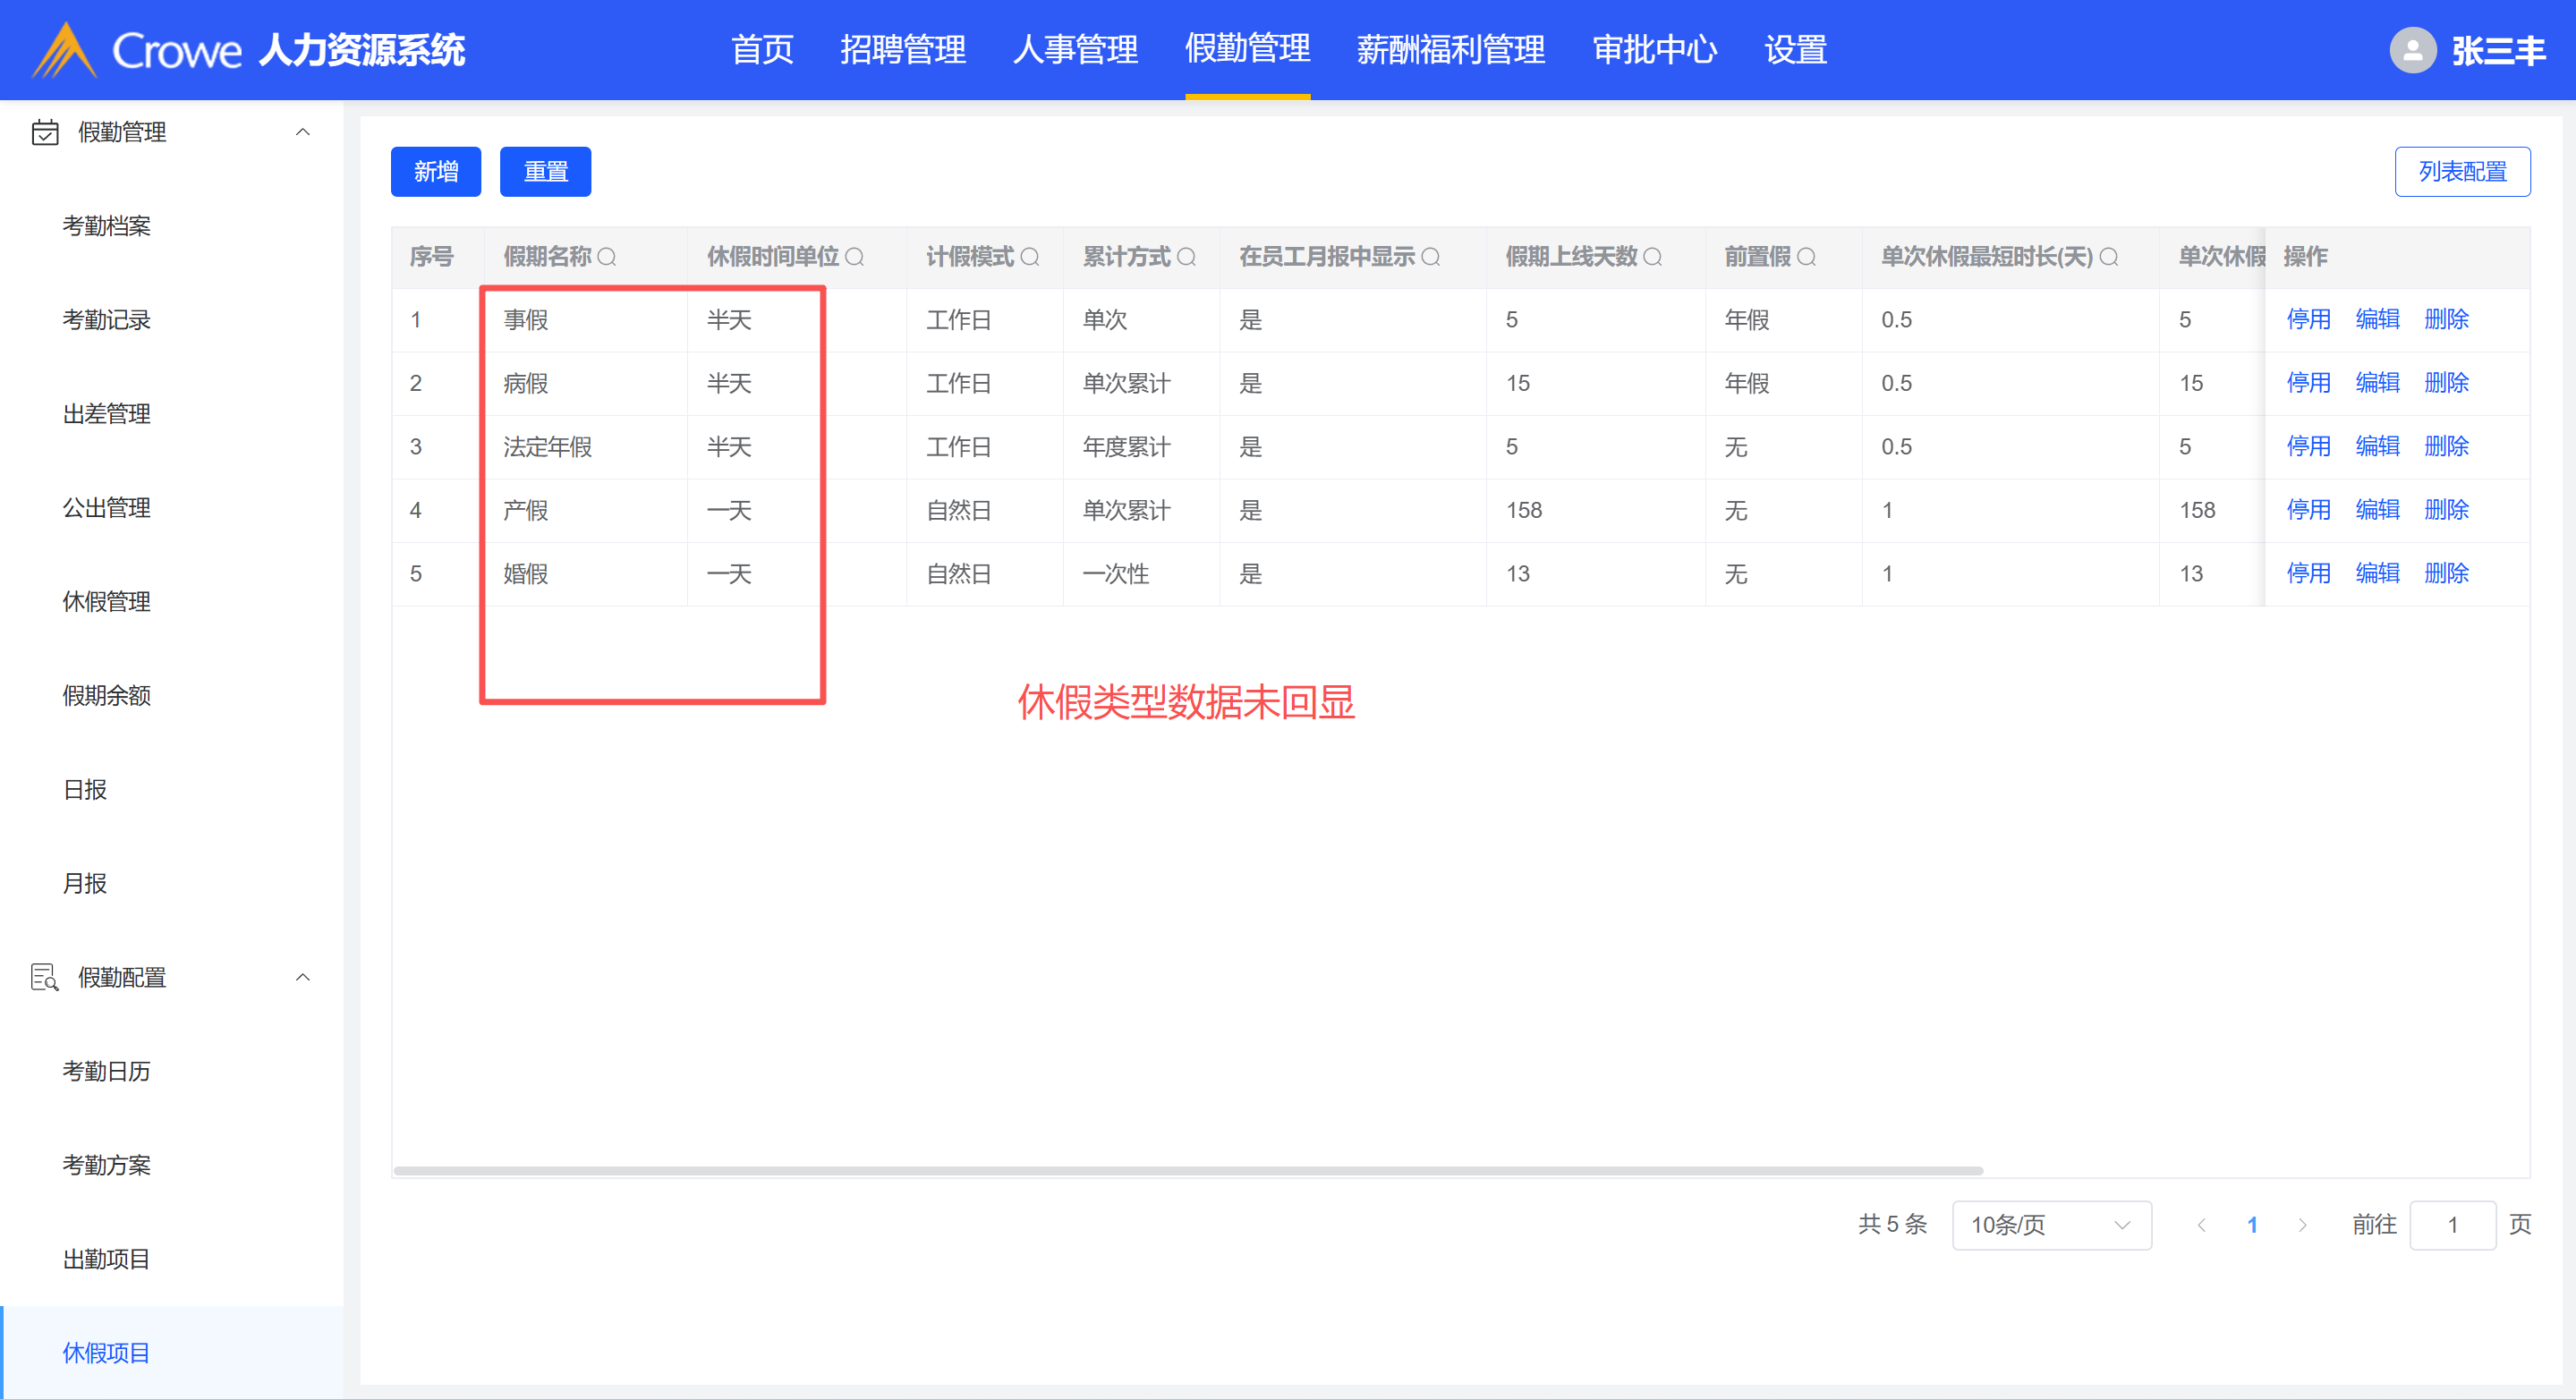Click search icon beside 前置假 column
Screen dimensions: 2576x1400
1807,257
